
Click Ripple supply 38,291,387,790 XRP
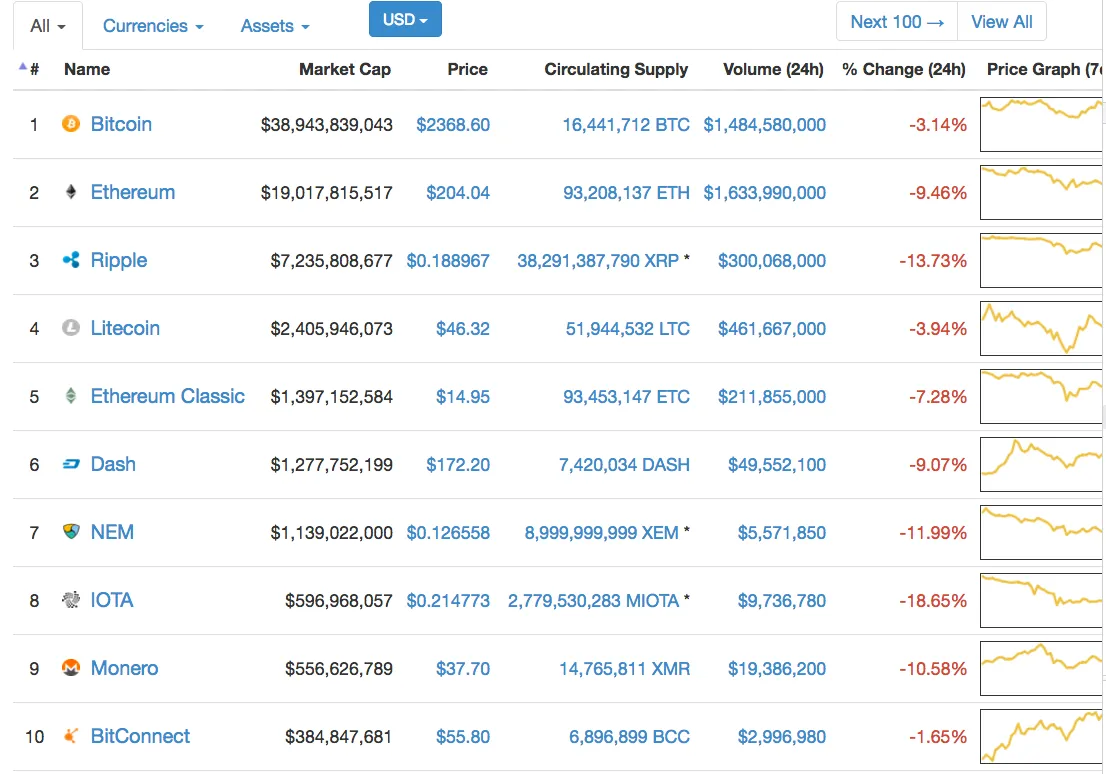(598, 261)
